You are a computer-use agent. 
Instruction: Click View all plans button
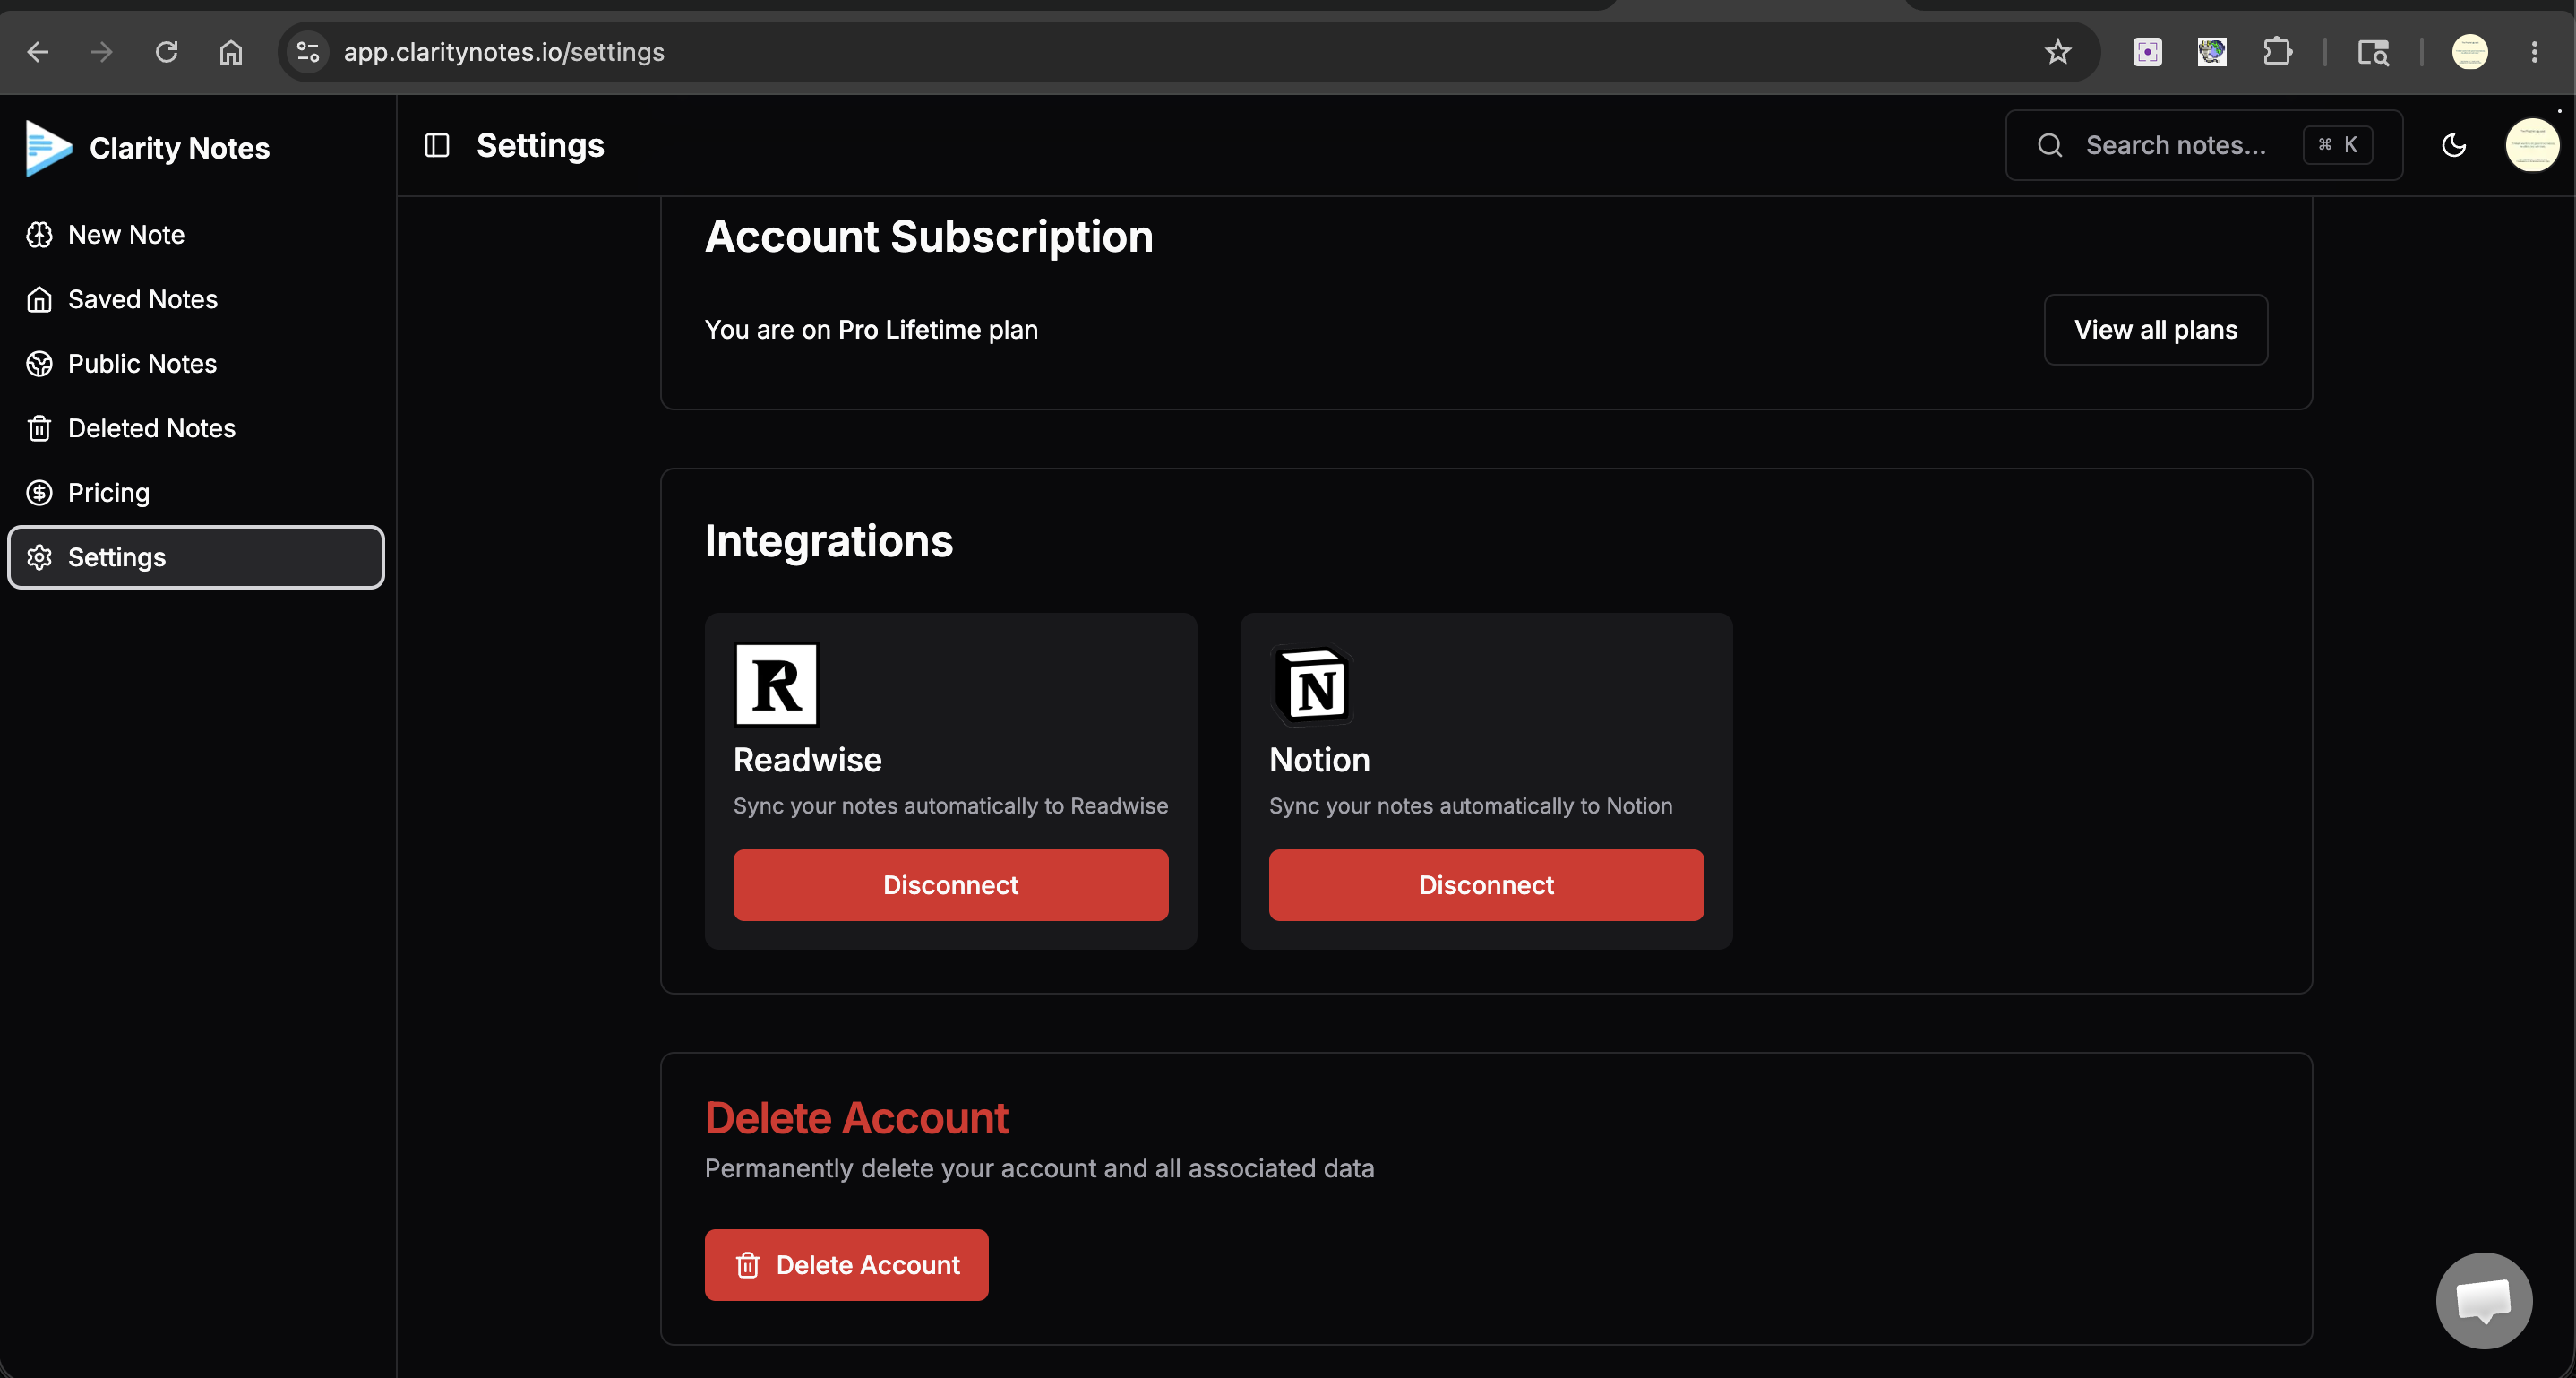(2155, 330)
